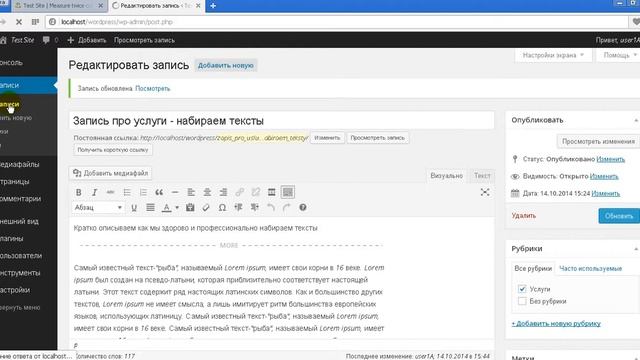The height and width of the screenshot is (360, 640).
Task: Insert or edit a link
Action: point(240,192)
